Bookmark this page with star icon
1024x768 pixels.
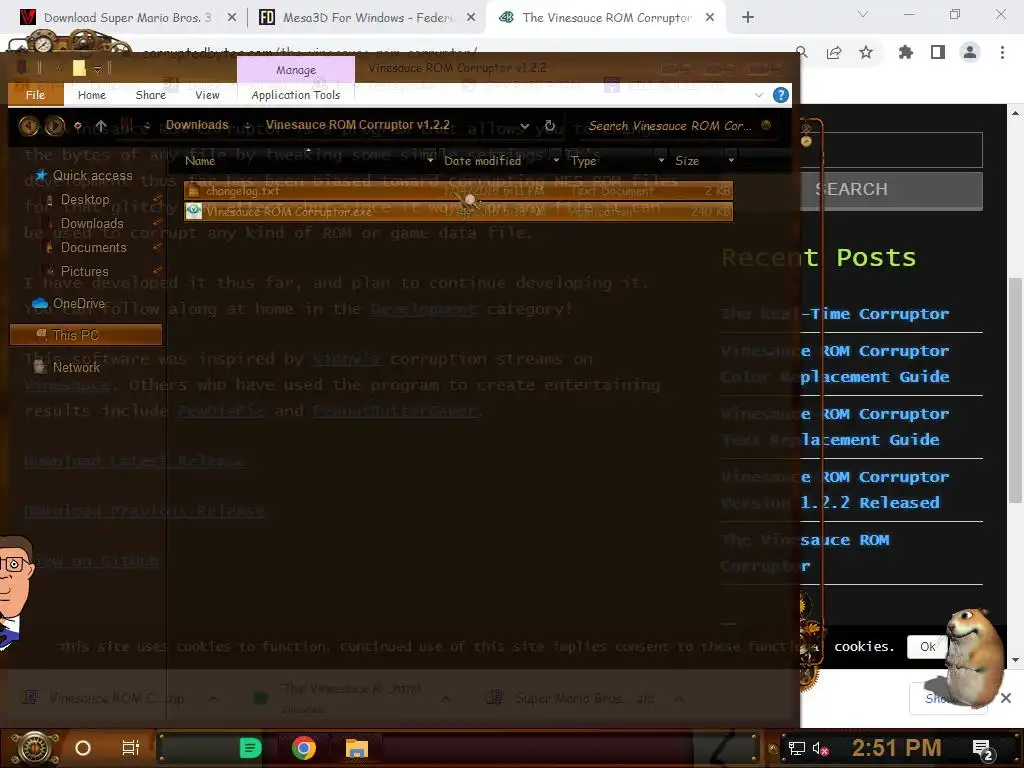point(866,52)
